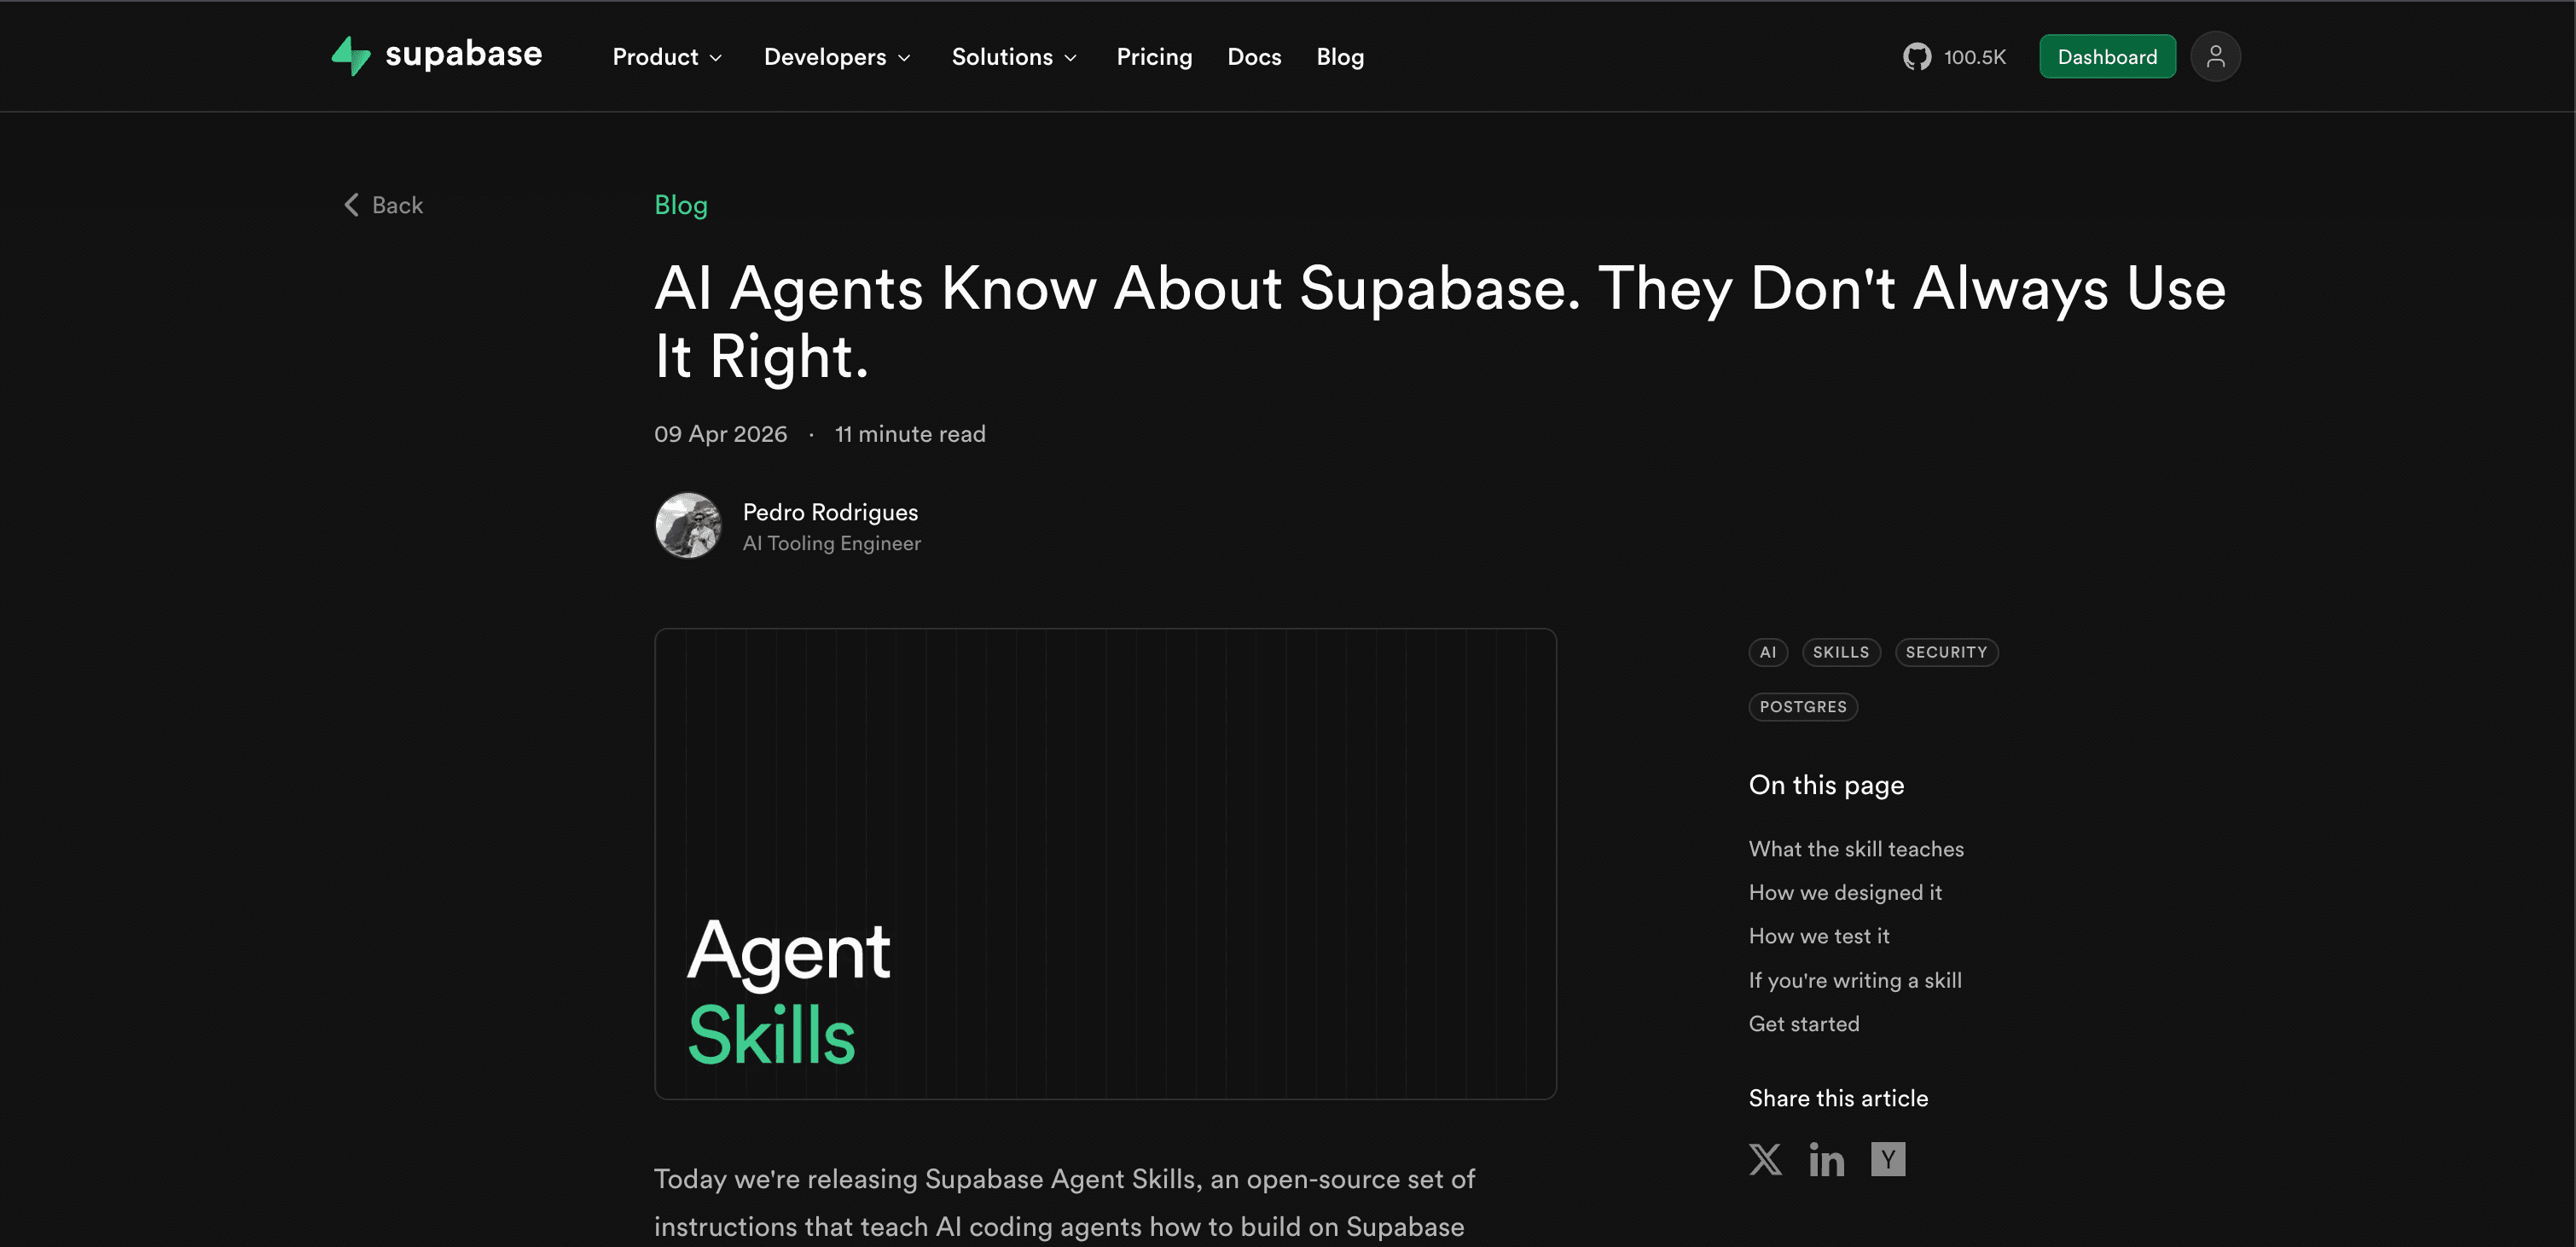Viewport: 2576px width, 1247px height.
Task: Click the AI tag
Action: [1768, 652]
